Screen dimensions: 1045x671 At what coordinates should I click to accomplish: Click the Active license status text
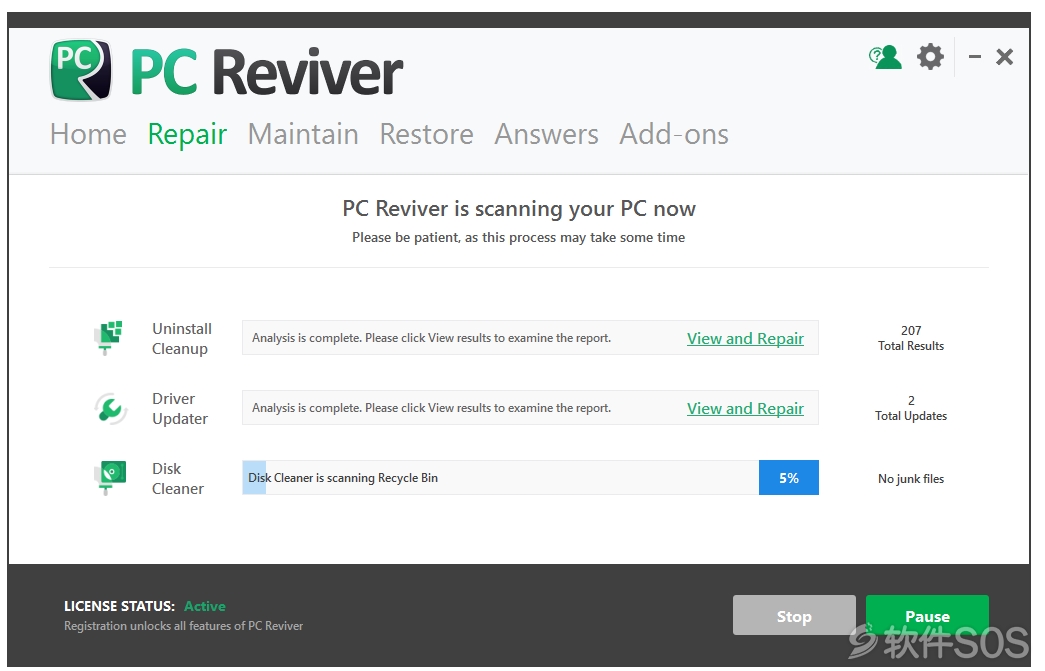tap(205, 606)
